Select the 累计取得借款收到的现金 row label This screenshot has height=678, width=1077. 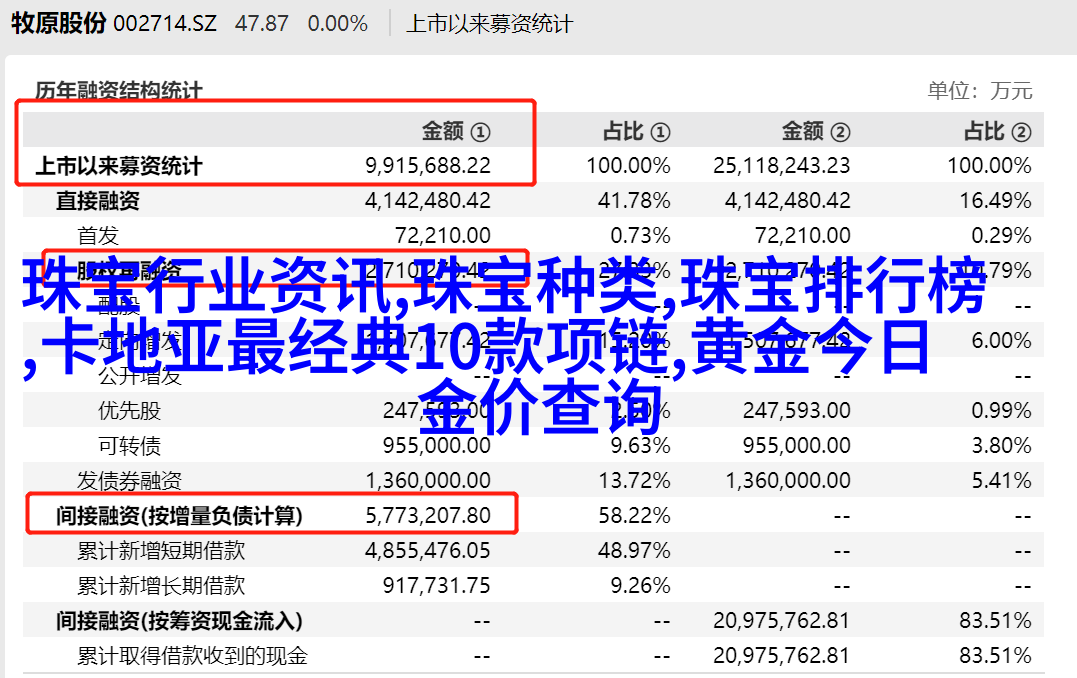tap(192, 657)
